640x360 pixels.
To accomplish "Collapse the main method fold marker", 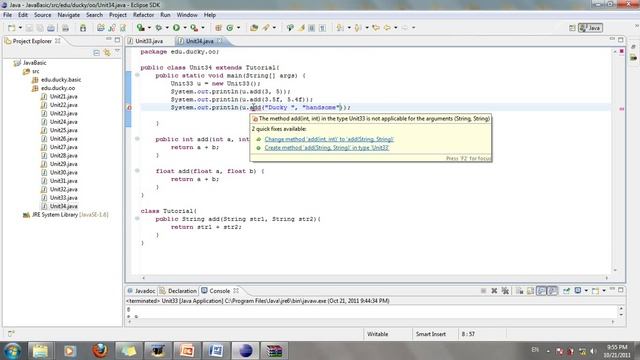I will pos(137,76).
